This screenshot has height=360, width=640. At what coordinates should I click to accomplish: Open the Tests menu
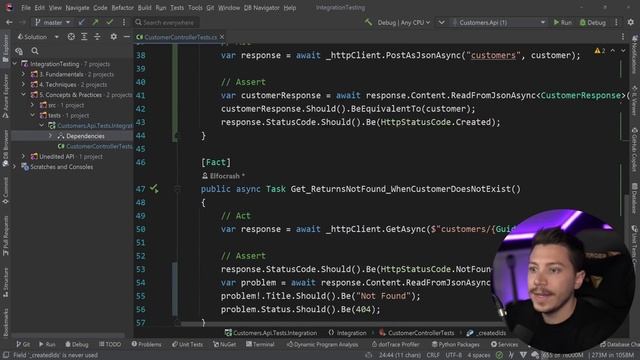pyautogui.click(x=177, y=8)
